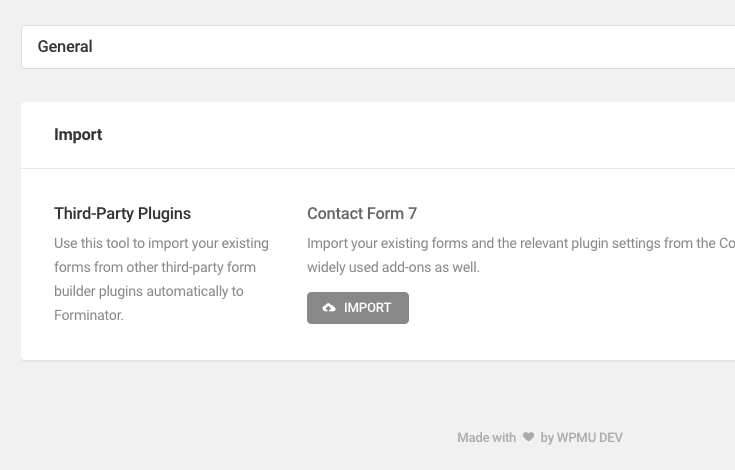Click the IMPORT button
This screenshot has width=735, height=470.
tap(358, 308)
